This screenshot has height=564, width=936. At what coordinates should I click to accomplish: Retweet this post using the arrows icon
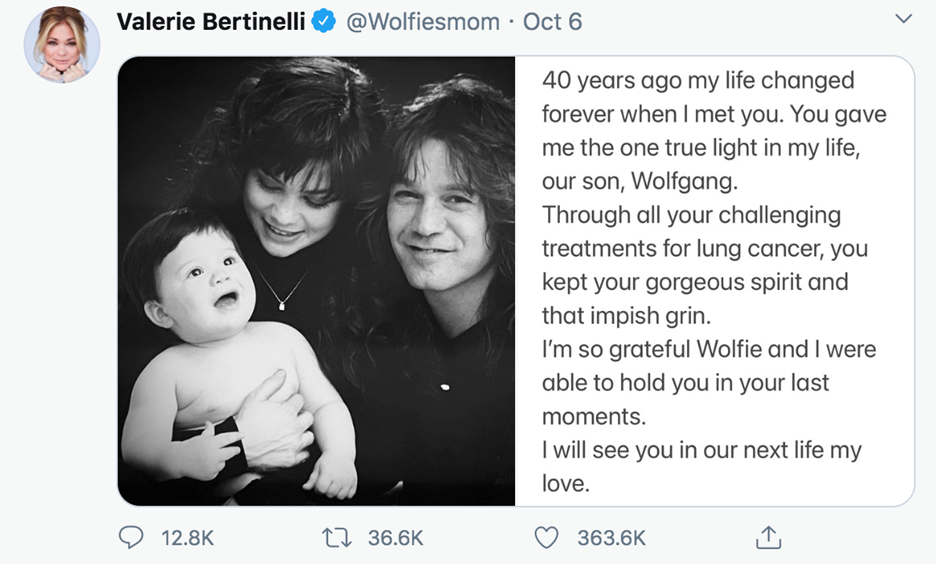coord(335,538)
